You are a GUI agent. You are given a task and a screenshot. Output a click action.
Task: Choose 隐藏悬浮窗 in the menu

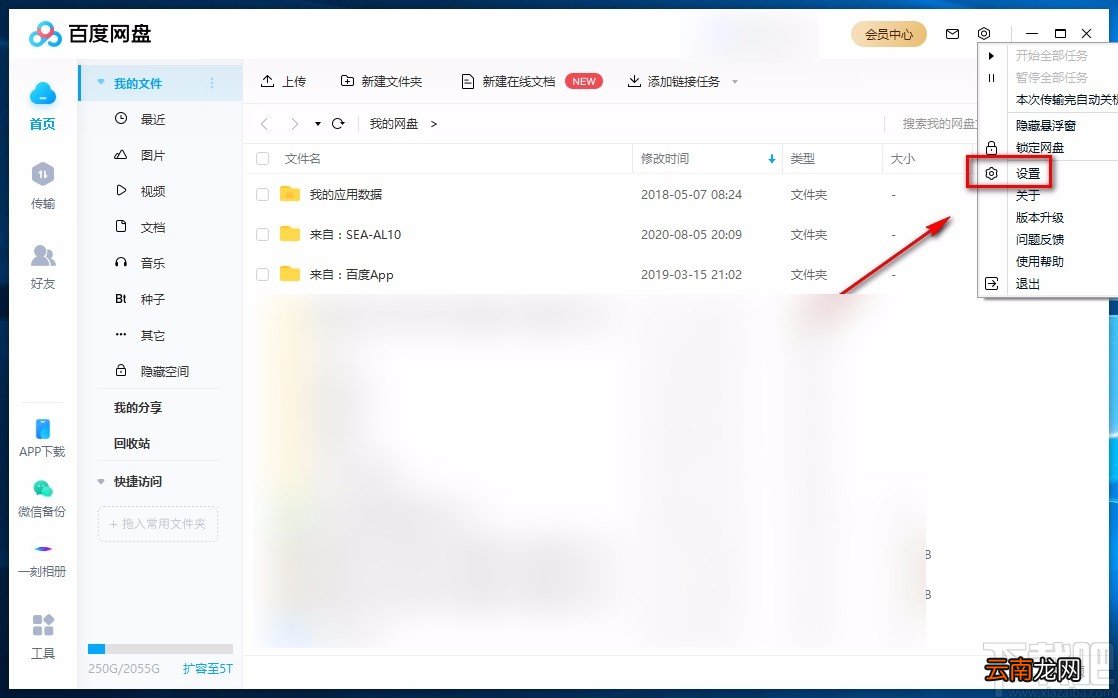click(x=1045, y=125)
